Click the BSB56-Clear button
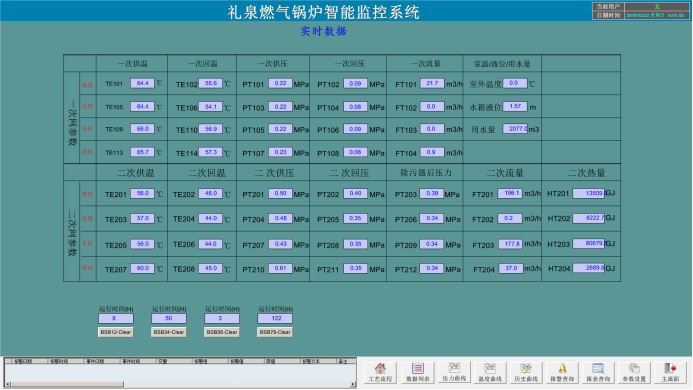This screenshot has width=693, height=390. (222, 332)
